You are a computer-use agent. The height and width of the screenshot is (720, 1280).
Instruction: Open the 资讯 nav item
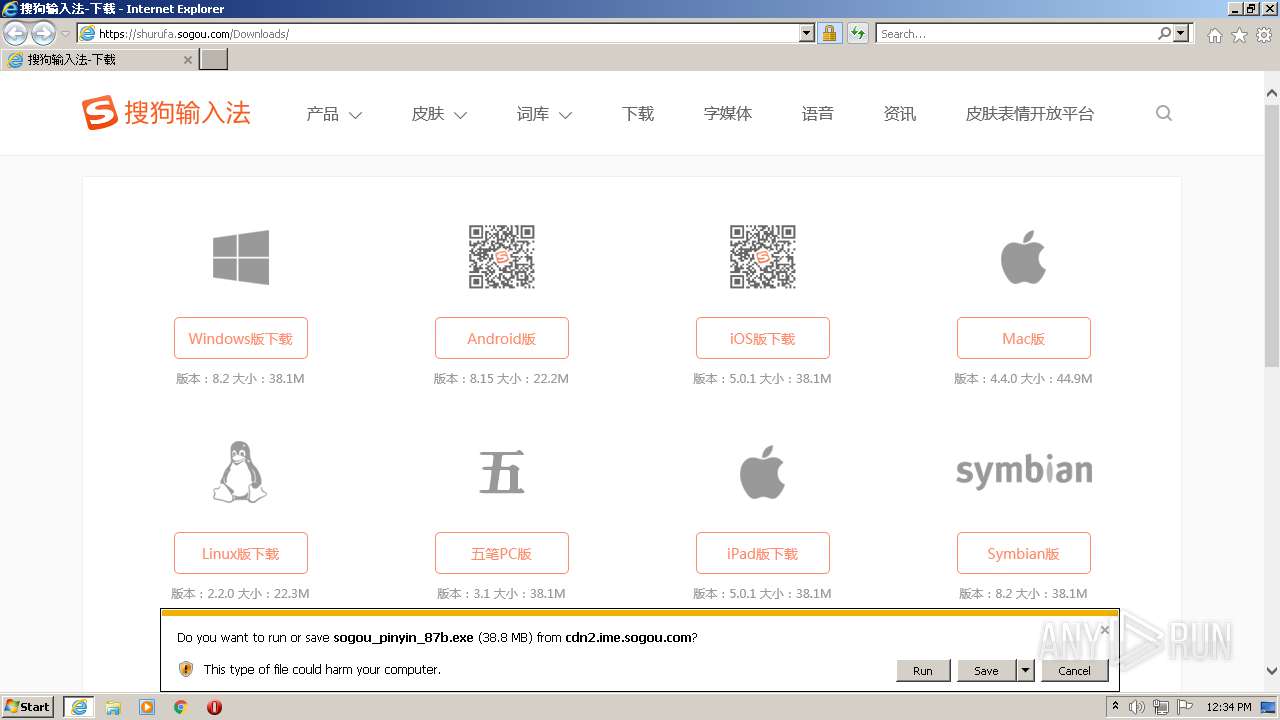pos(900,114)
